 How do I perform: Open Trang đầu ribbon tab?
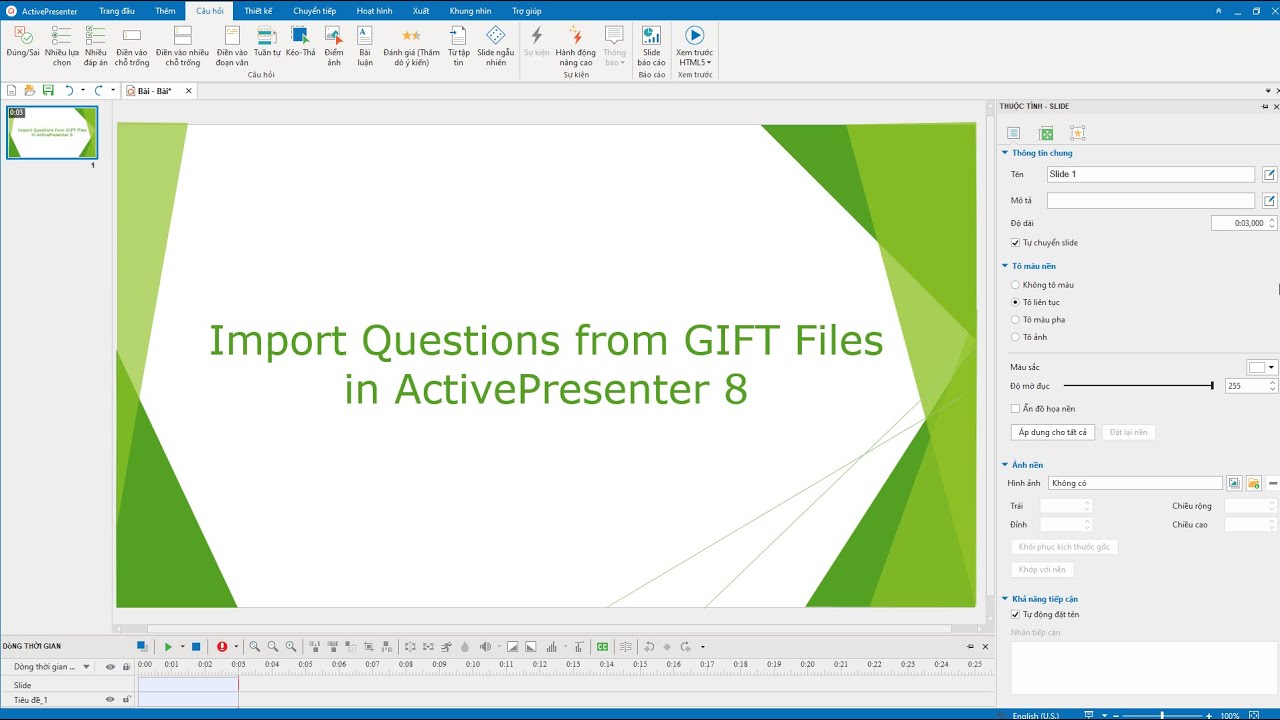point(117,11)
